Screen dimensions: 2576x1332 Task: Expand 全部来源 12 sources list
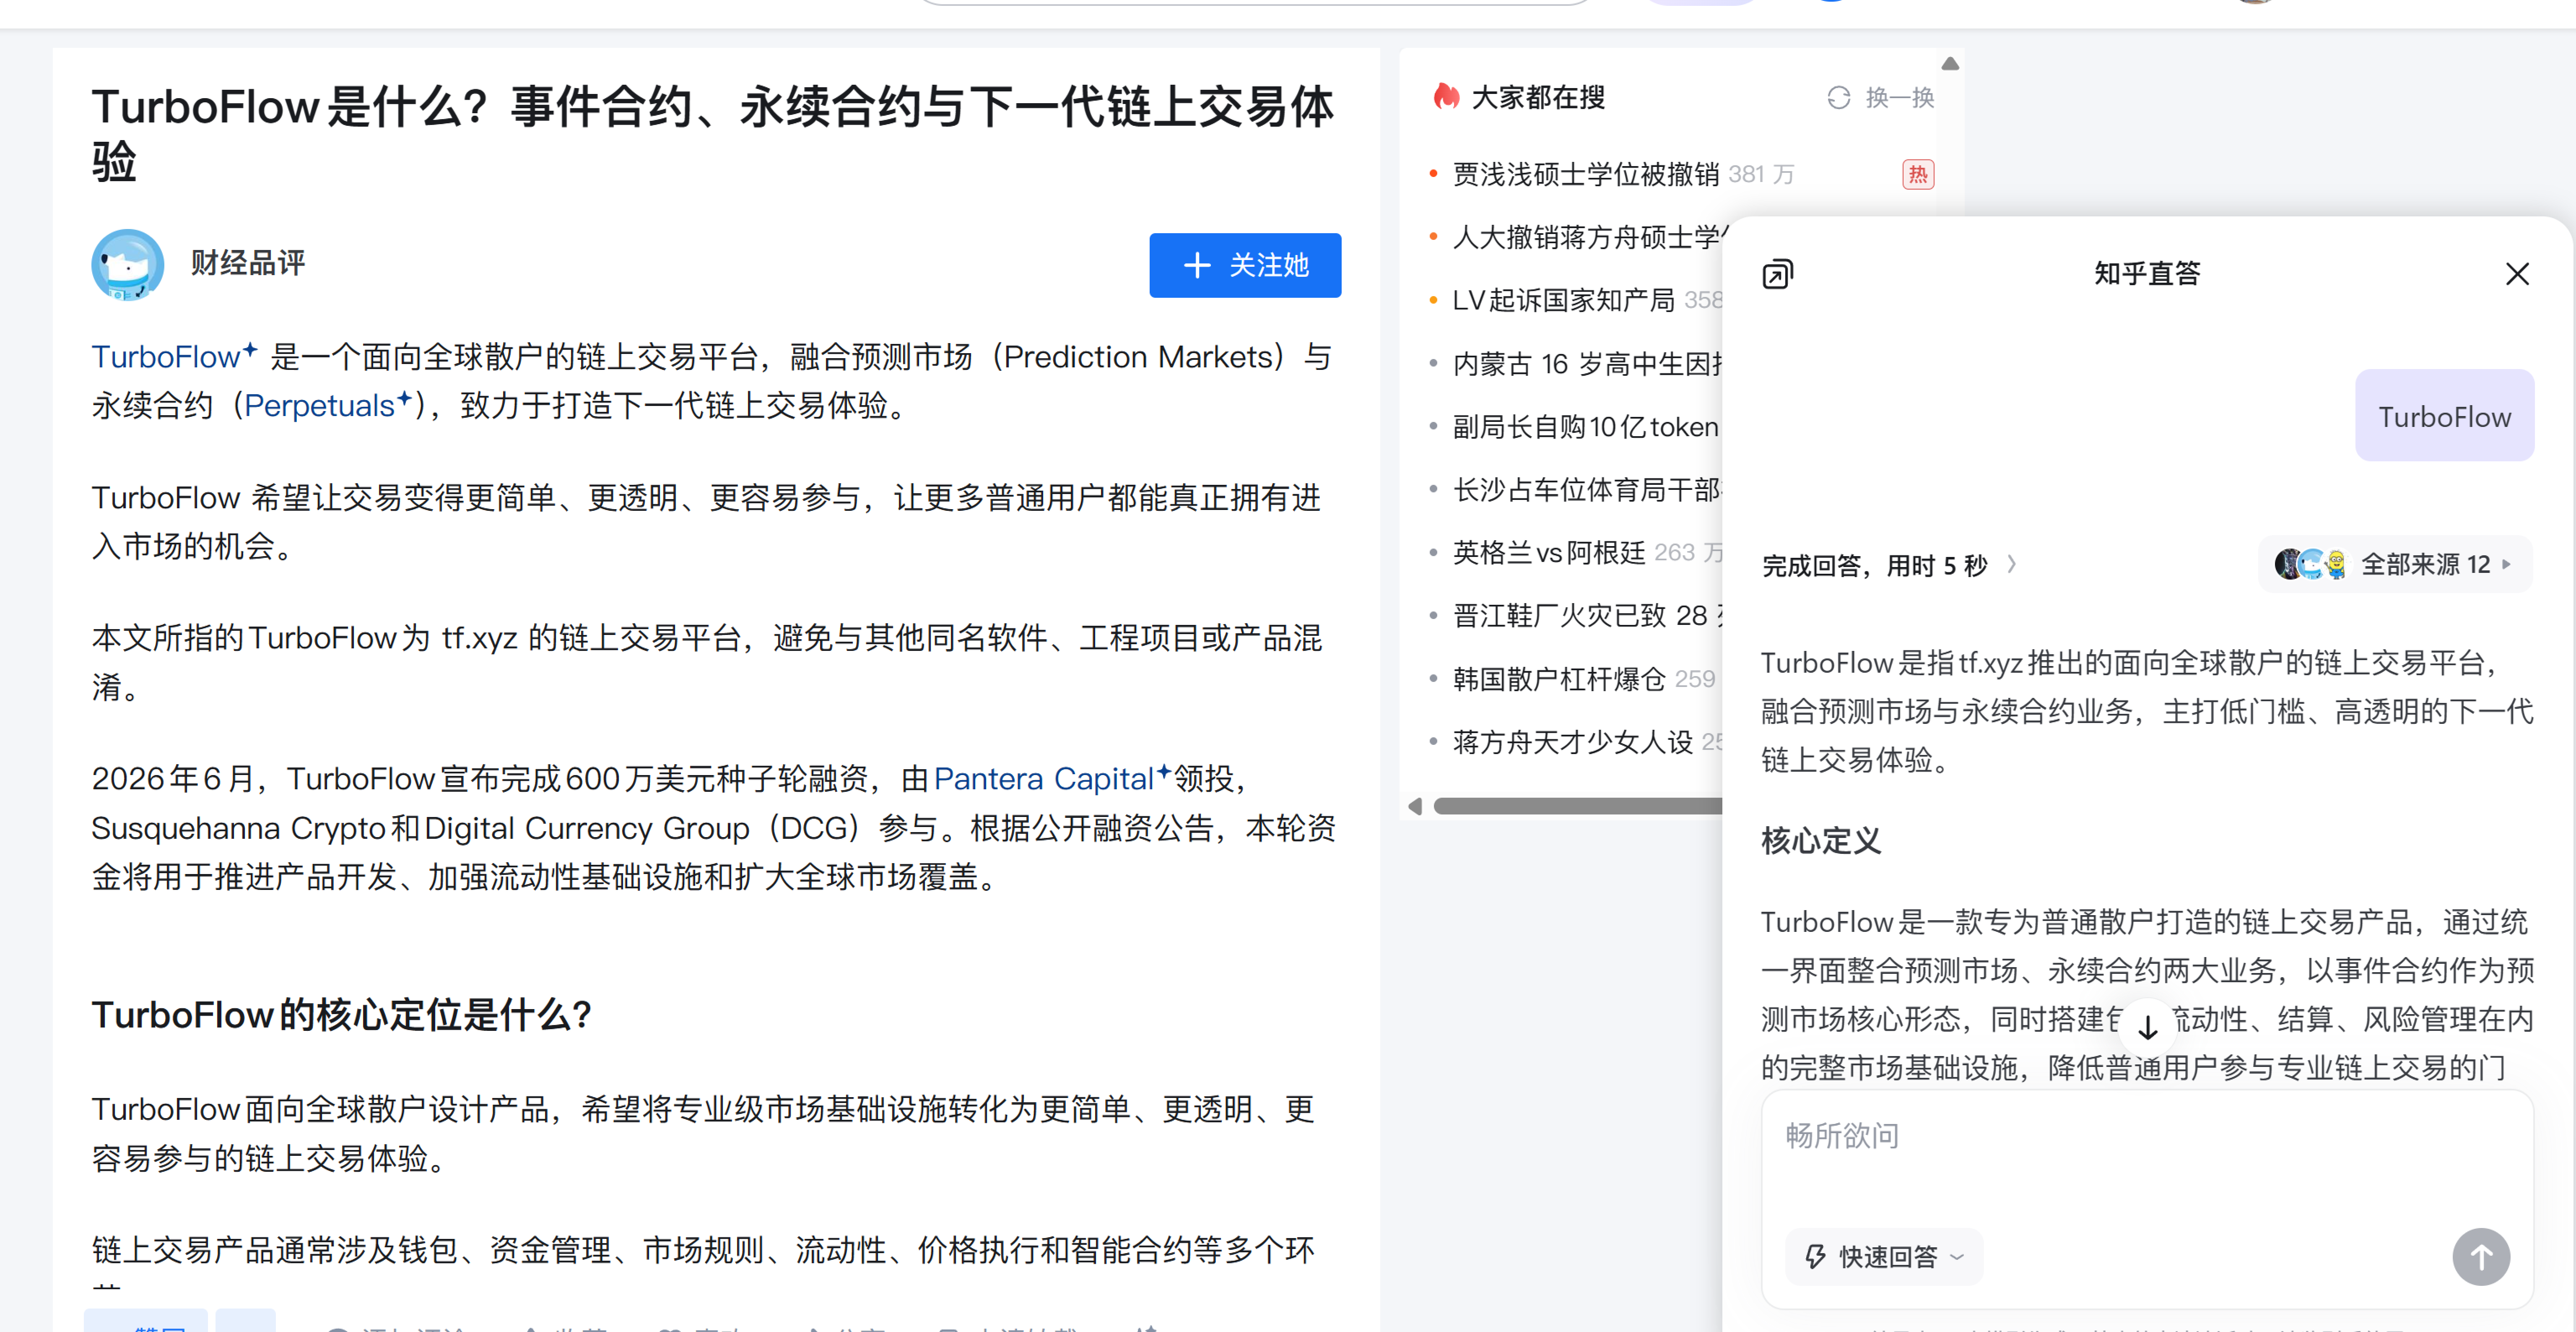click(2394, 564)
